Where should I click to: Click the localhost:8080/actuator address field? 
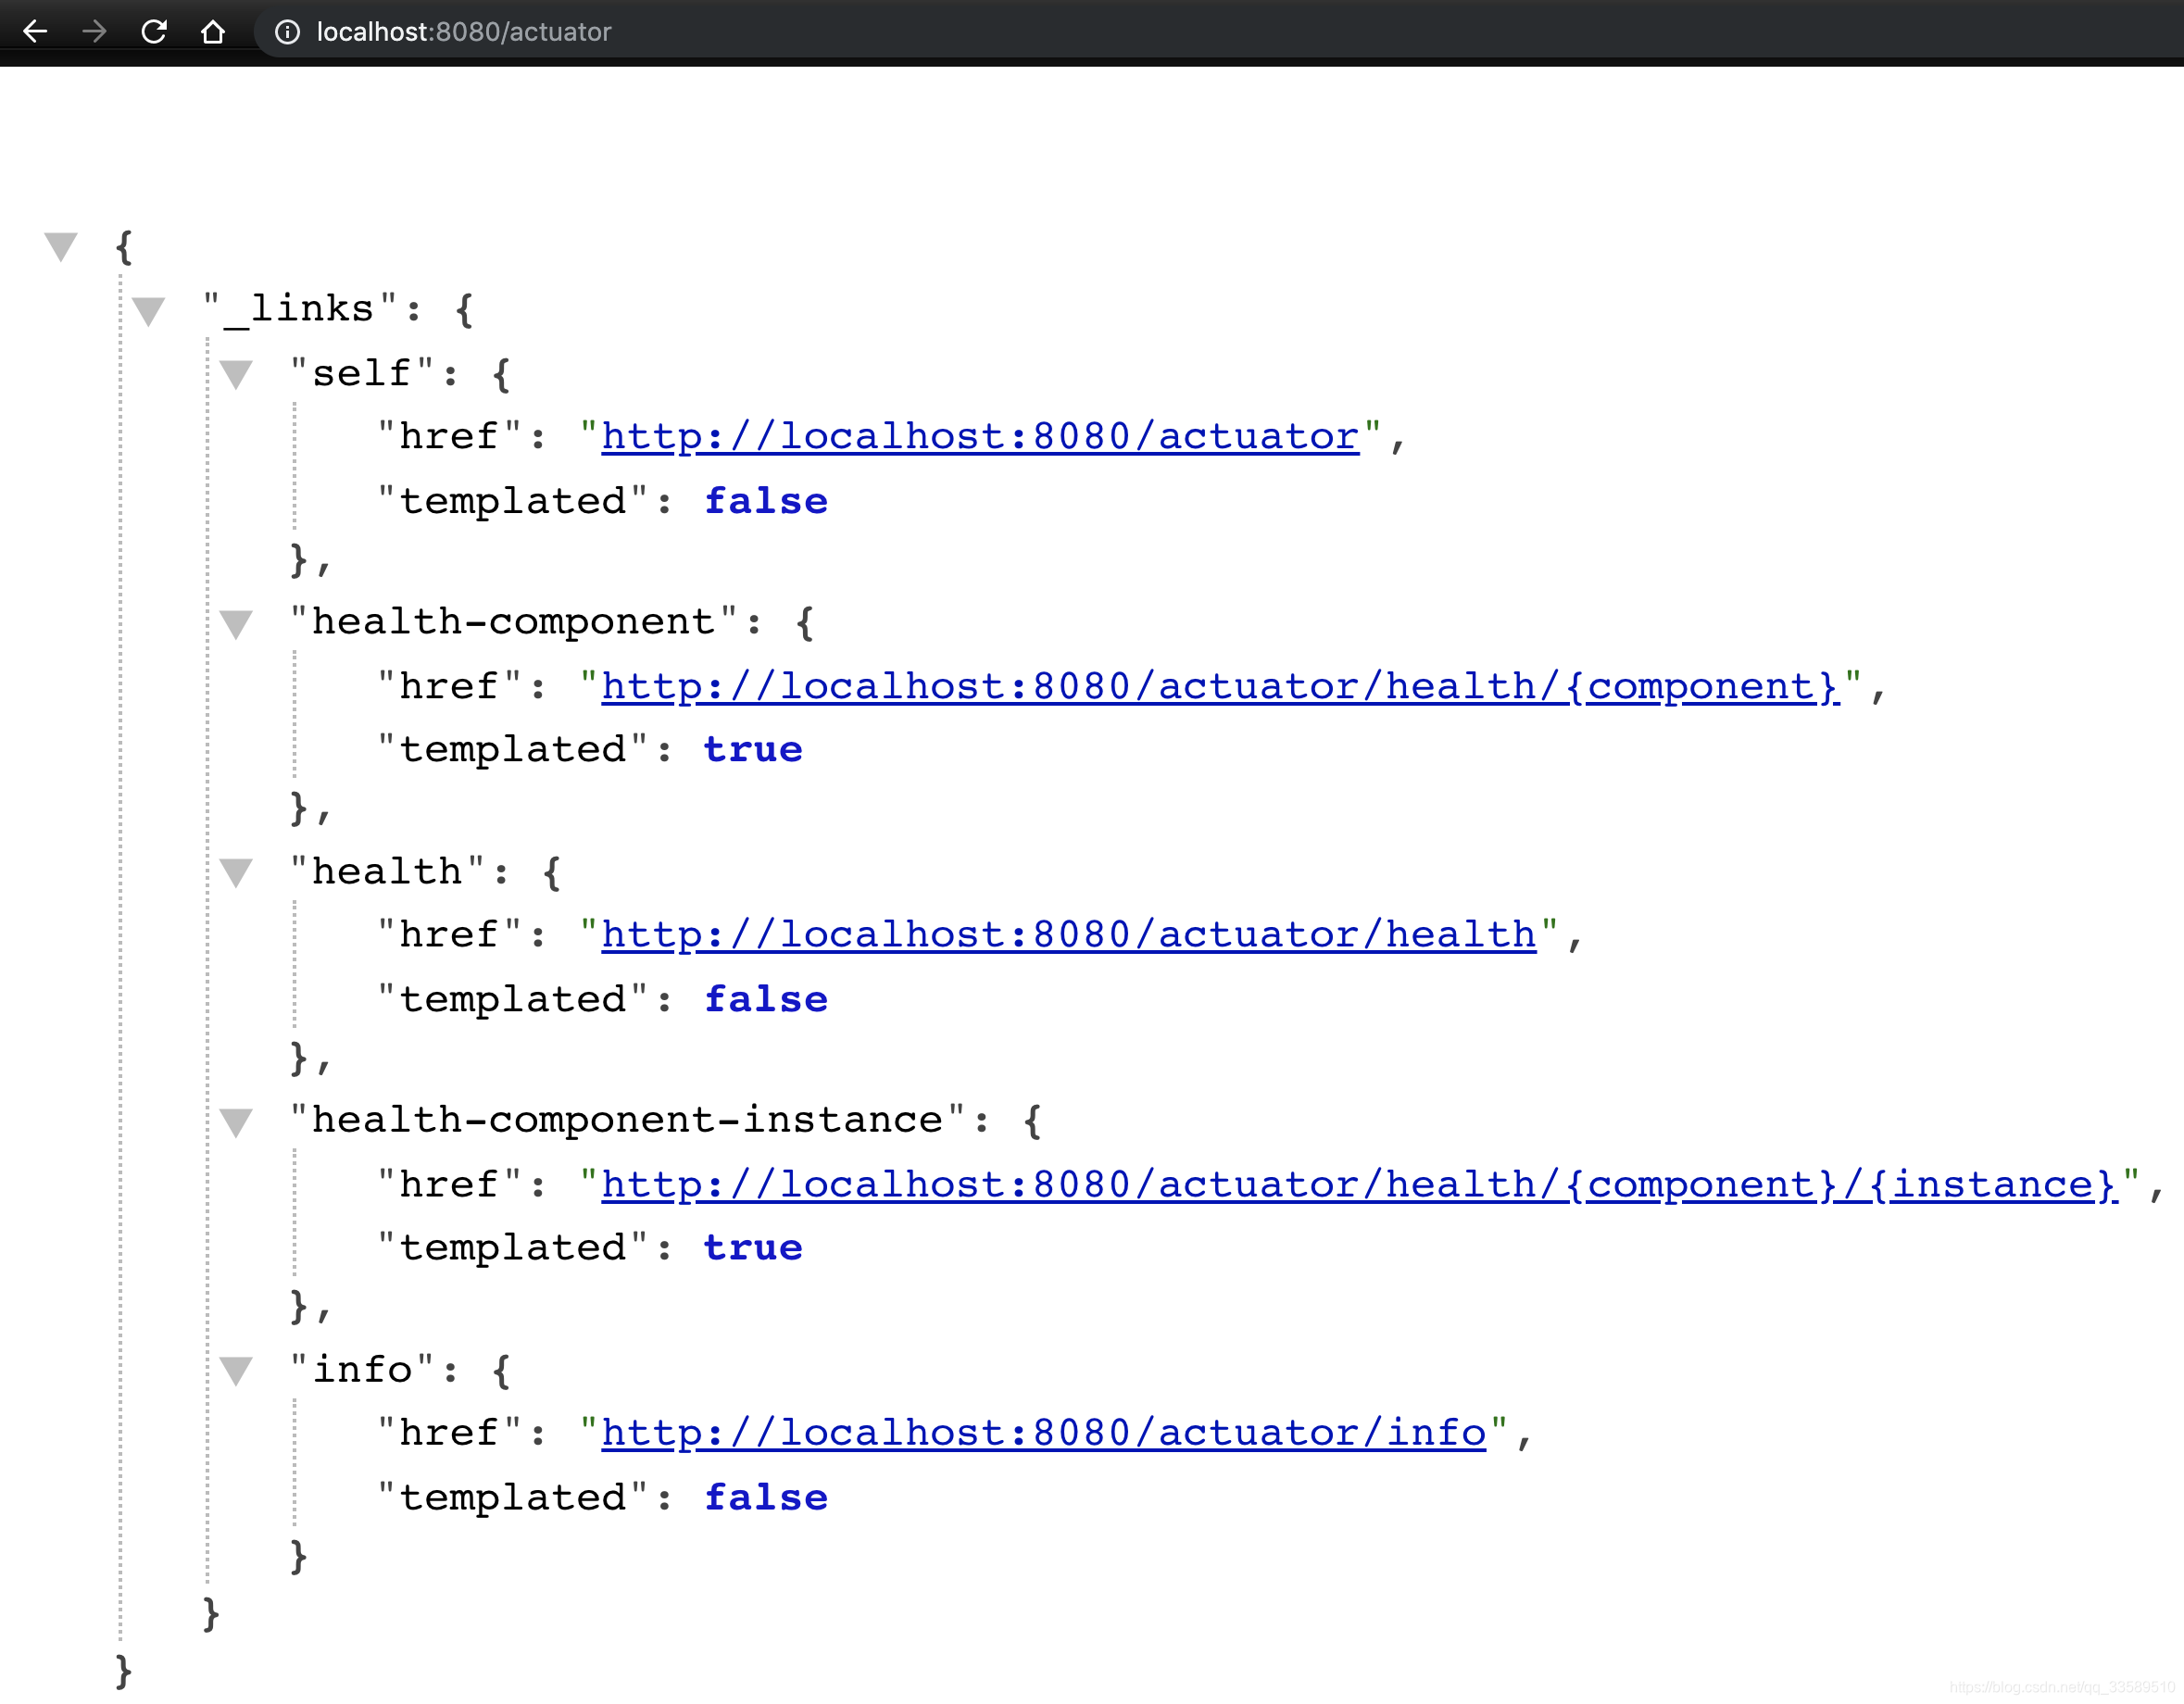(x=463, y=32)
